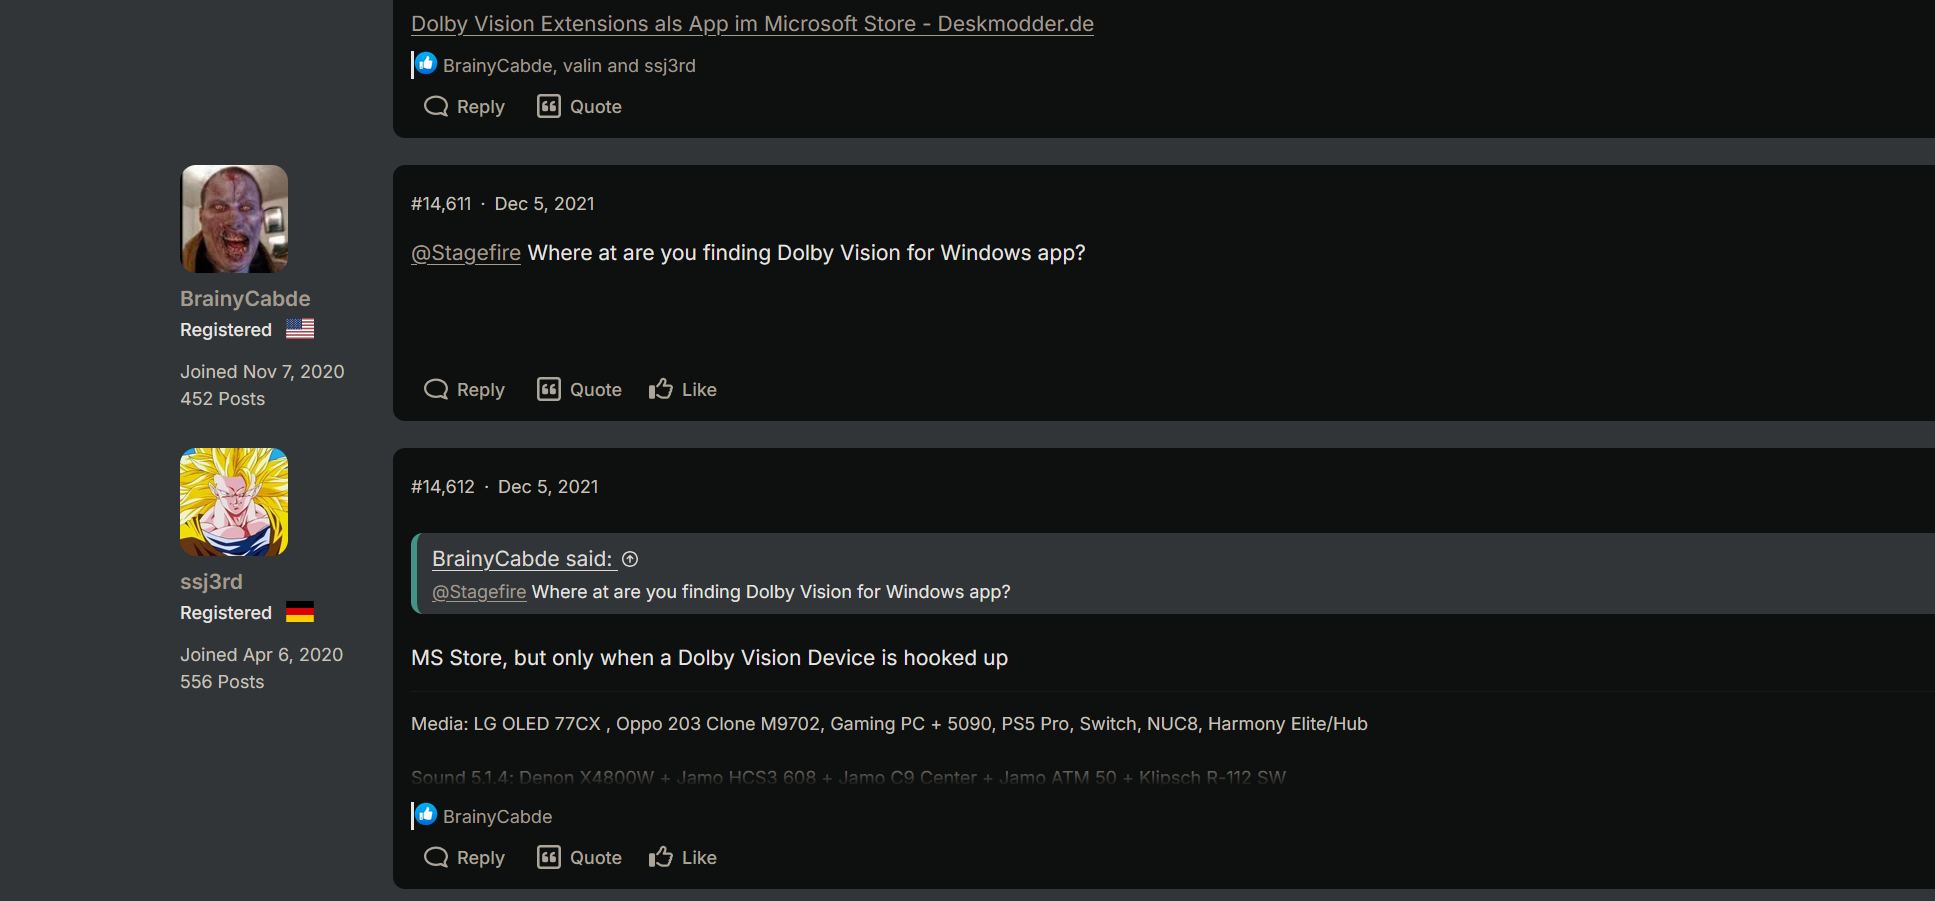Click ssj3rd's Super Saiyan avatar

tap(233, 501)
